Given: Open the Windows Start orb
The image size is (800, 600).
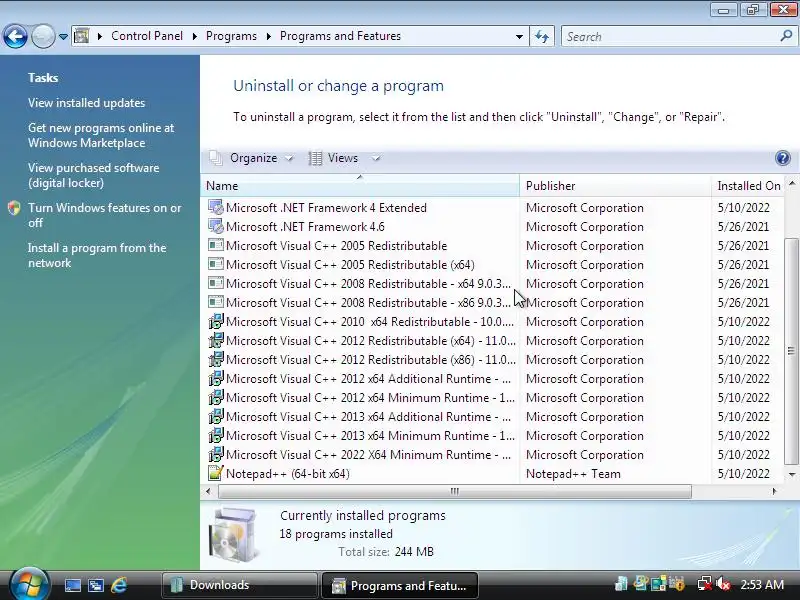Looking at the screenshot, I should [x=29, y=584].
